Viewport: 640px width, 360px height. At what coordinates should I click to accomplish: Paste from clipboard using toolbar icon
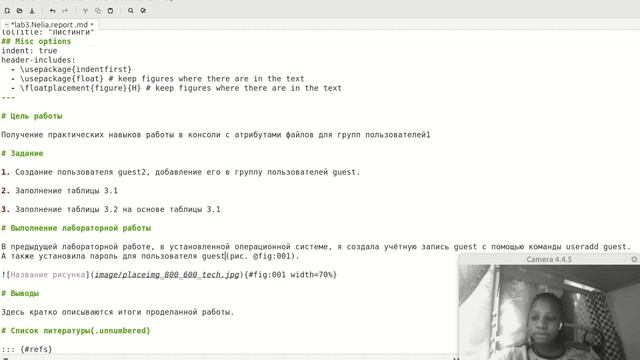click(x=110, y=11)
